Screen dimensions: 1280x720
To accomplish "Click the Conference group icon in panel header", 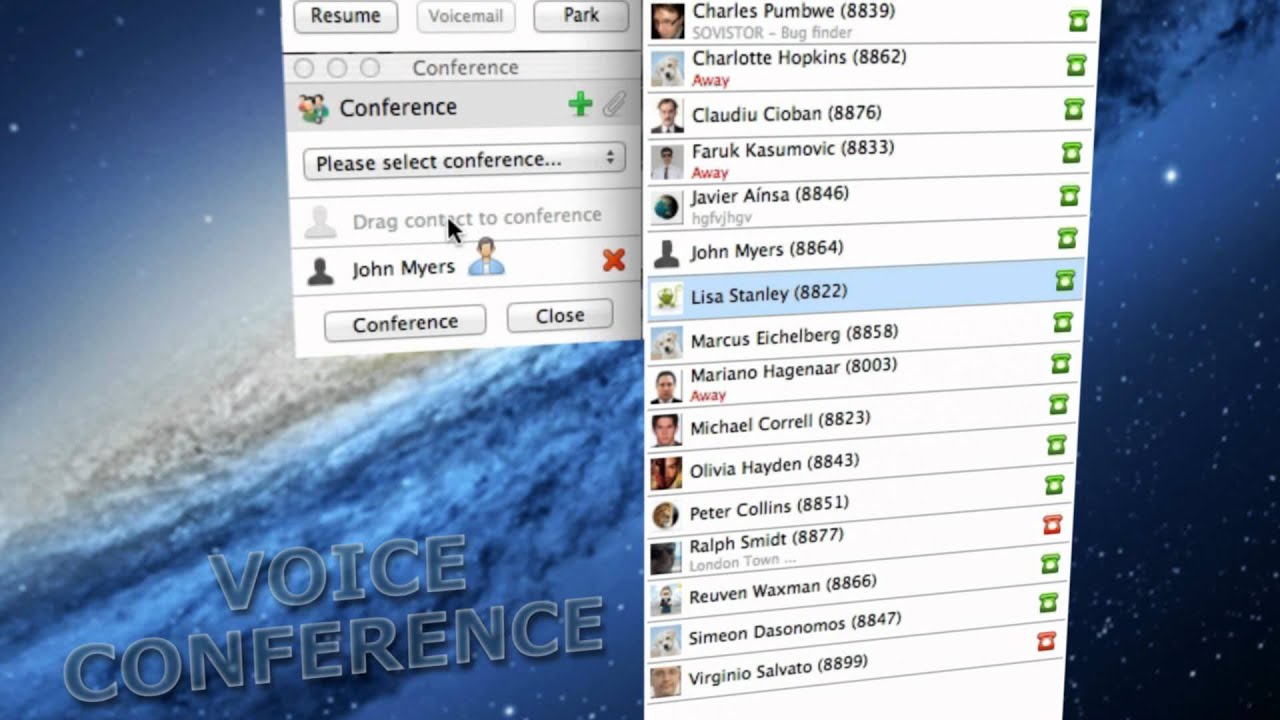I will click(x=314, y=108).
